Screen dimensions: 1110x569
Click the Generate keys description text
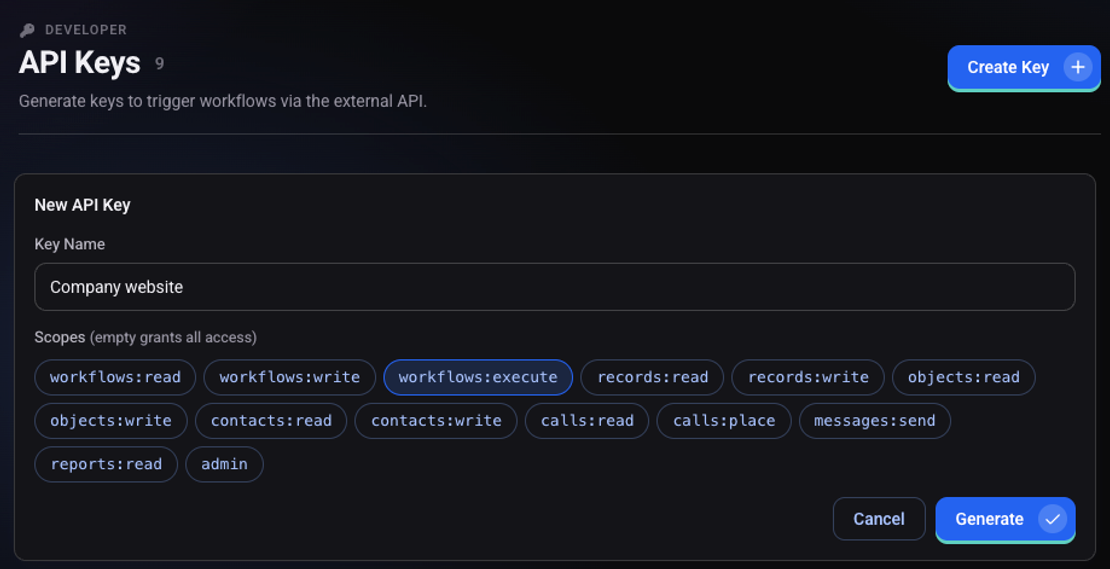(223, 101)
